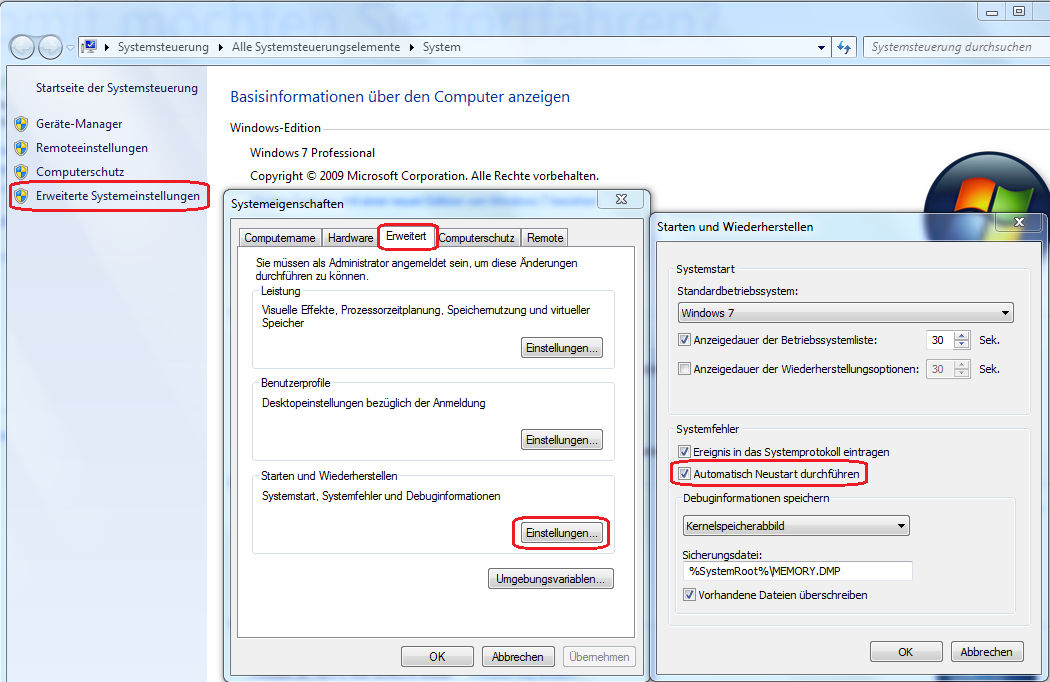Click the computer icon in the address bar
The image size is (1050, 682).
(89, 47)
